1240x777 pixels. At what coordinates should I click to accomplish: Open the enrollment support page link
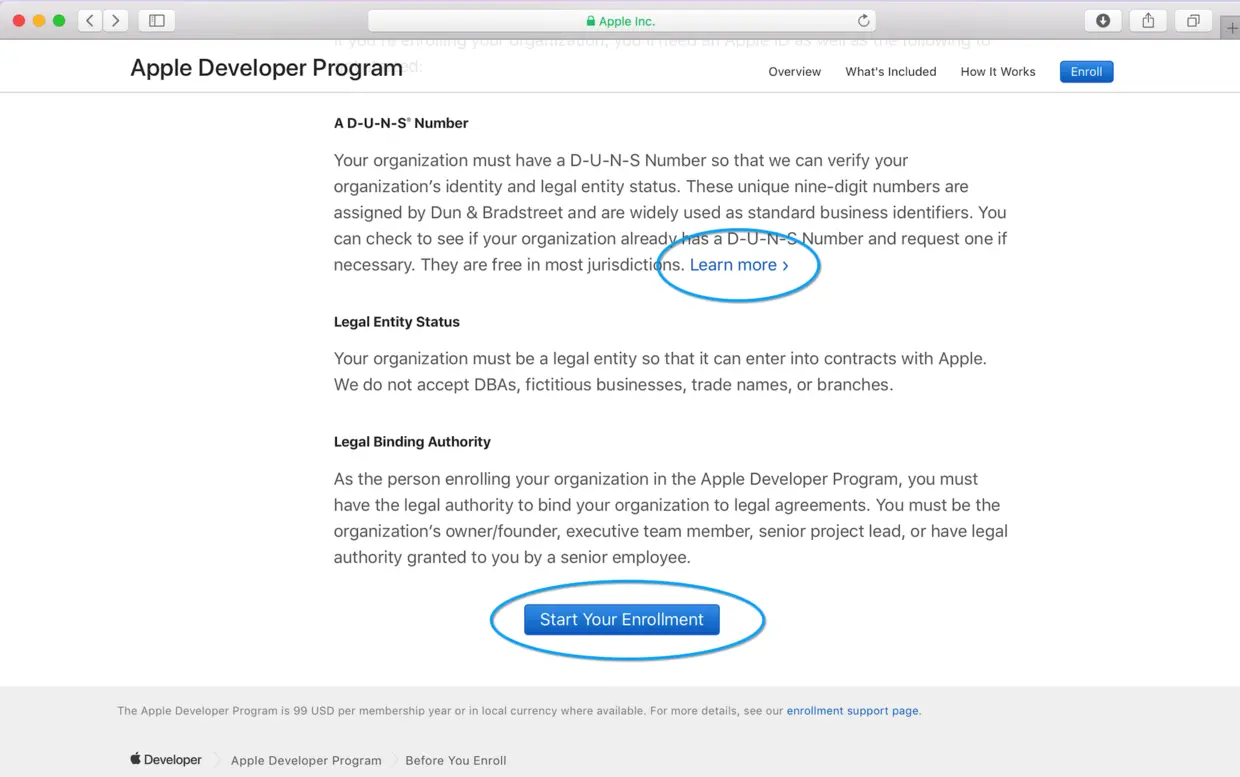pyautogui.click(x=852, y=711)
